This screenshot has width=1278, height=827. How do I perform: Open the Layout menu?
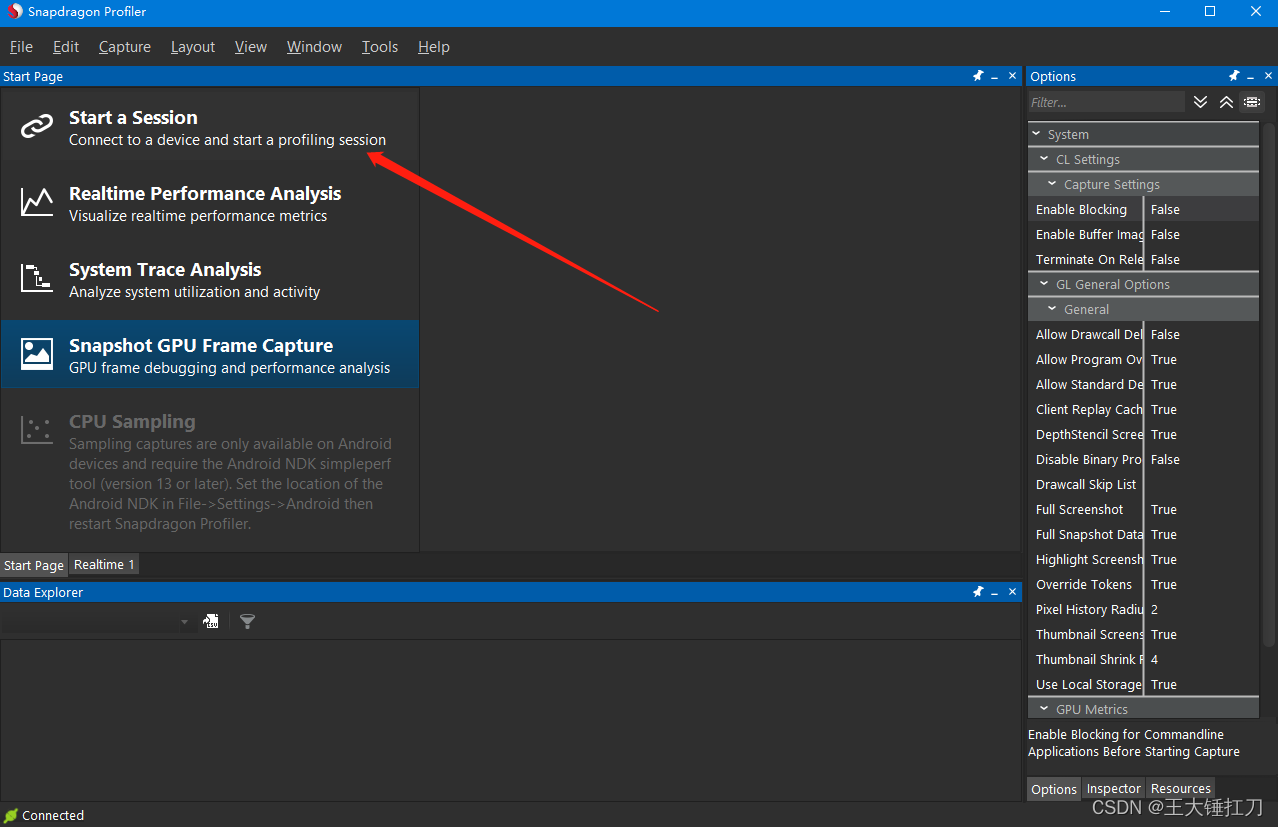click(193, 47)
